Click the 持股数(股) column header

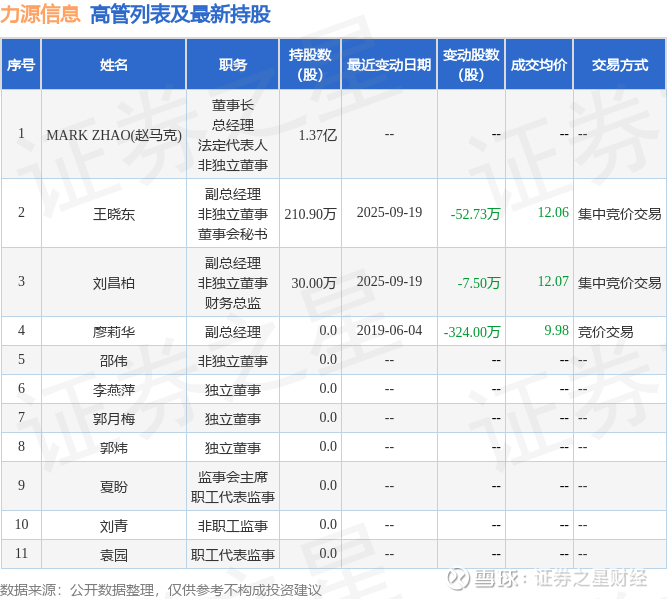click(310, 65)
